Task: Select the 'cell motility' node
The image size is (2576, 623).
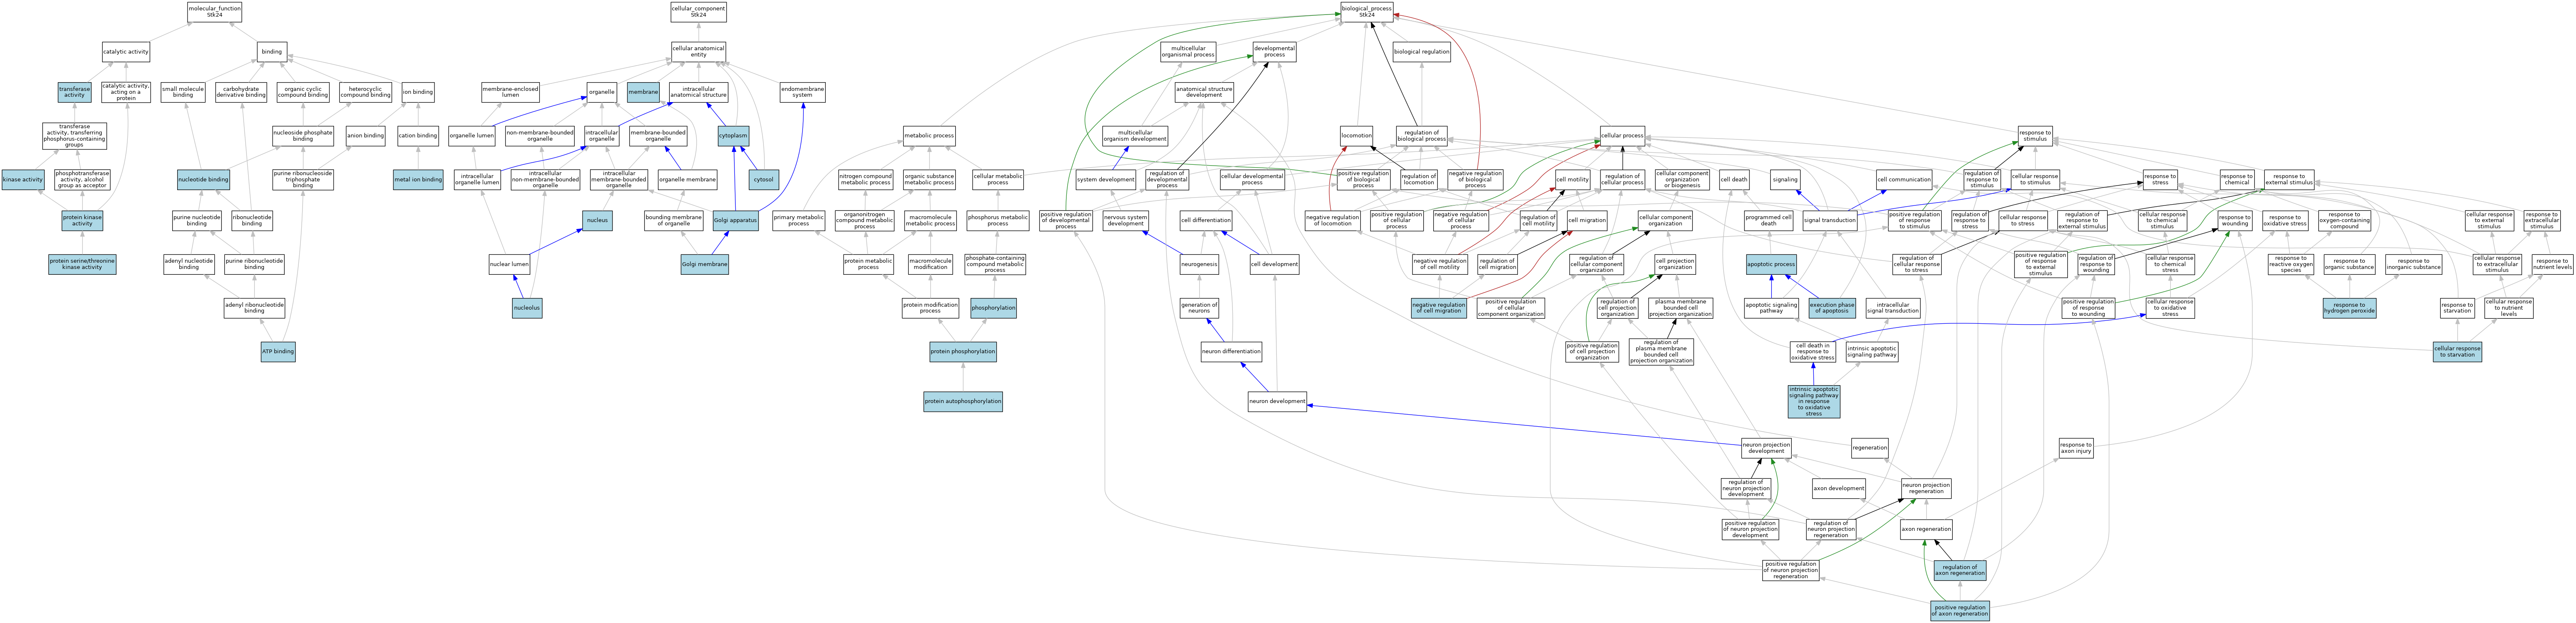Action: coord(1572,180)
